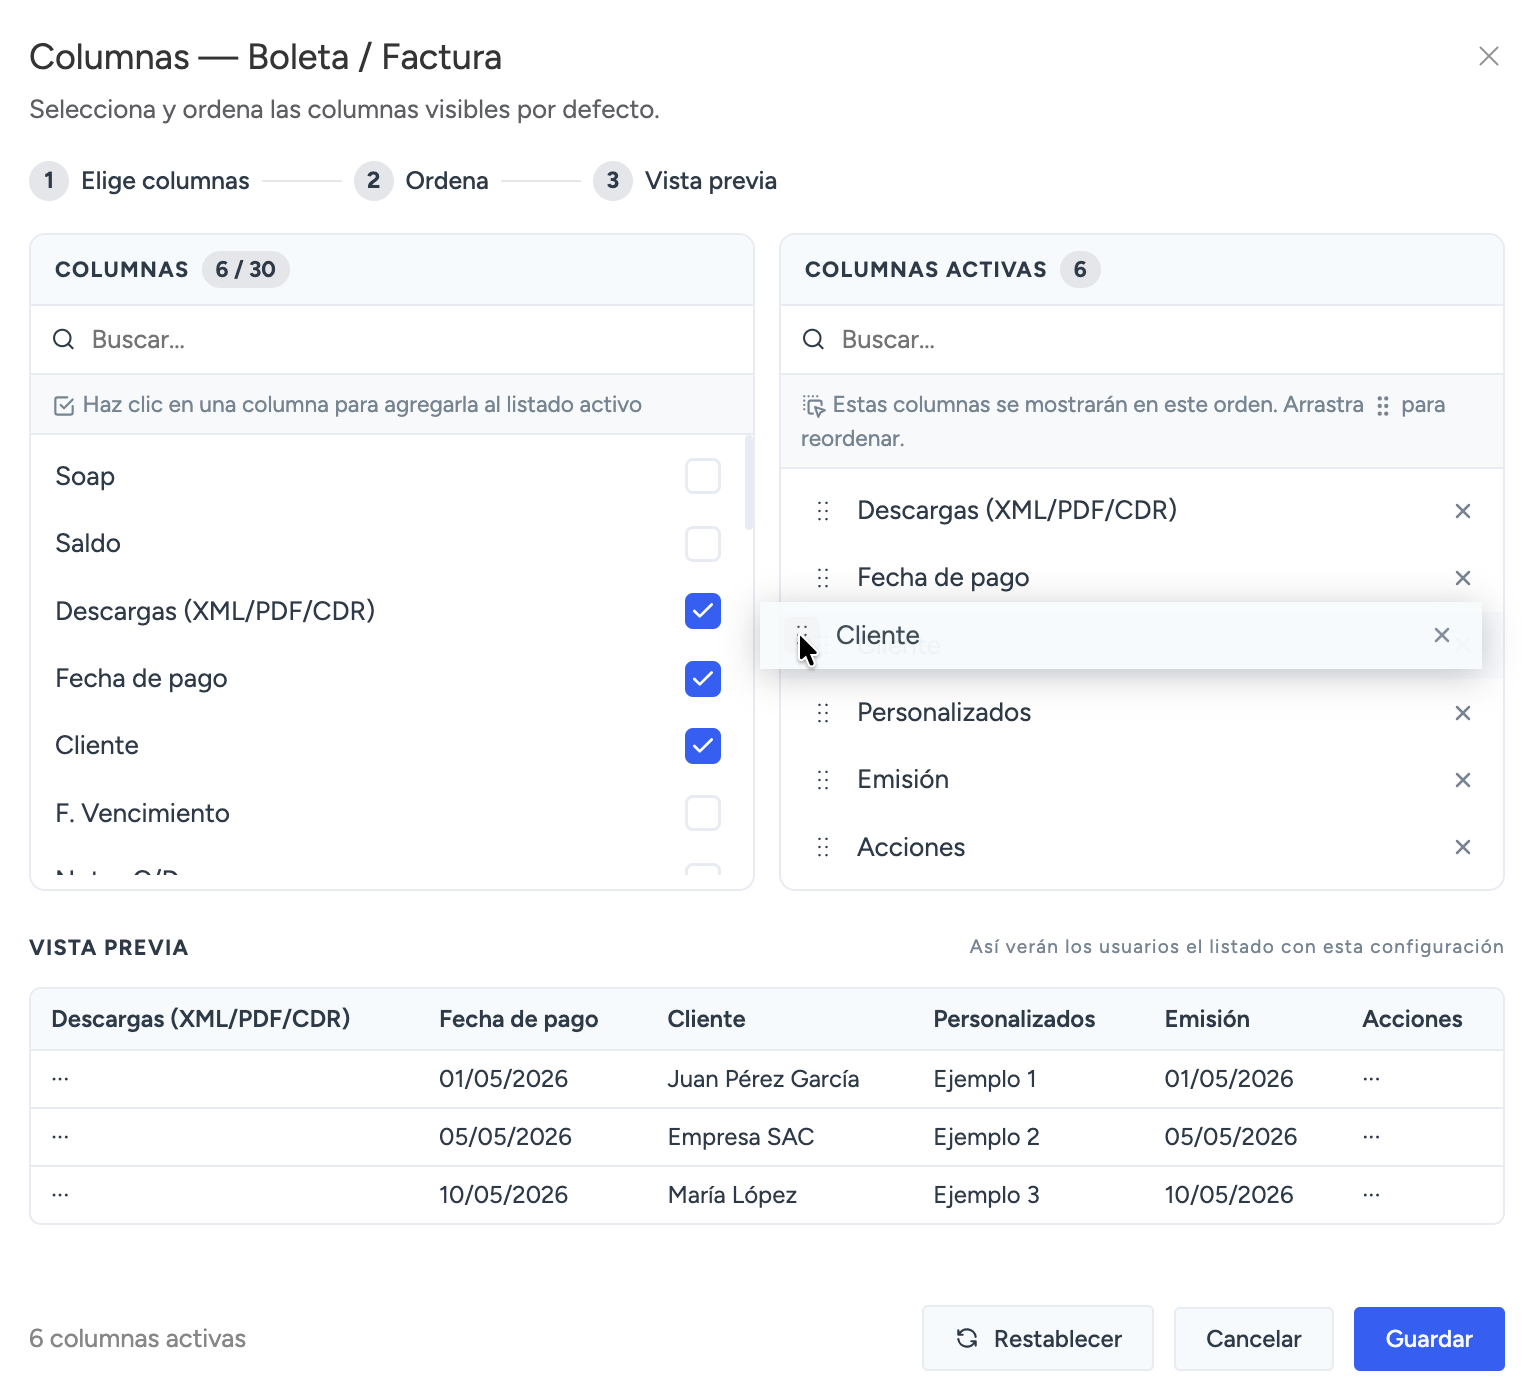Click the Restablecer button
Screen dimensions: 1534x1400
1038,1338
